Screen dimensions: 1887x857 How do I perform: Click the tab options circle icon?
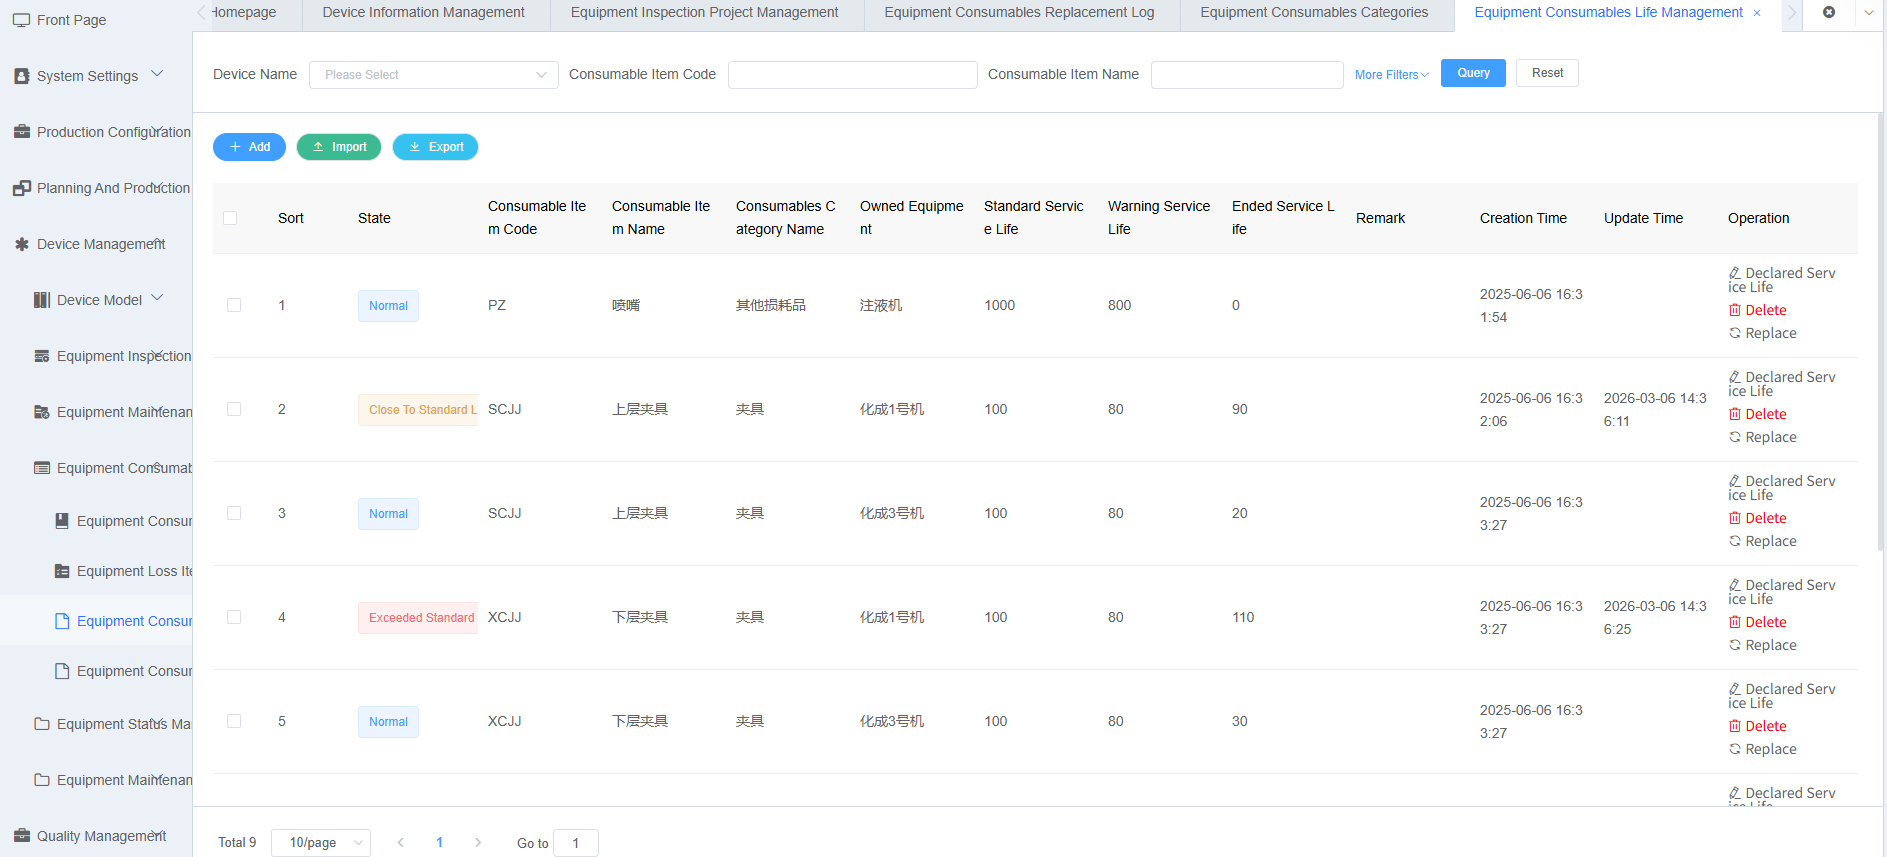(x=1829, y=12)
